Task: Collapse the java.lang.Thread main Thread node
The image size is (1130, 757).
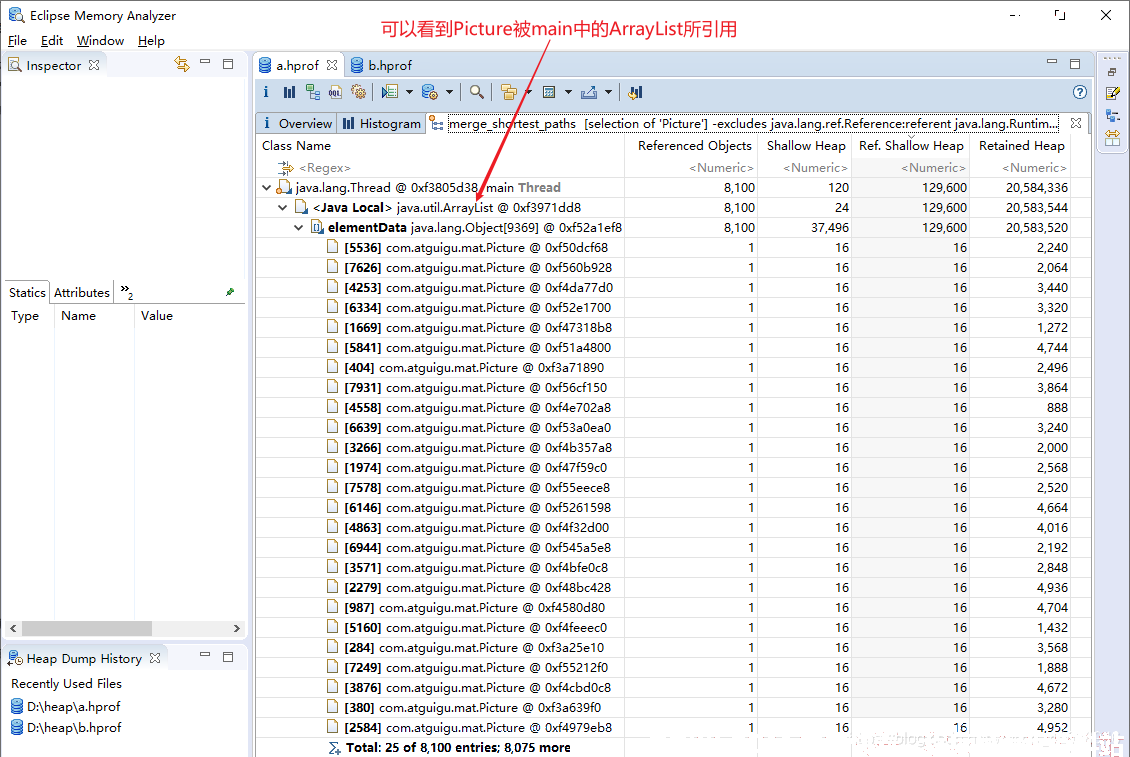Action: click(267, 187)
